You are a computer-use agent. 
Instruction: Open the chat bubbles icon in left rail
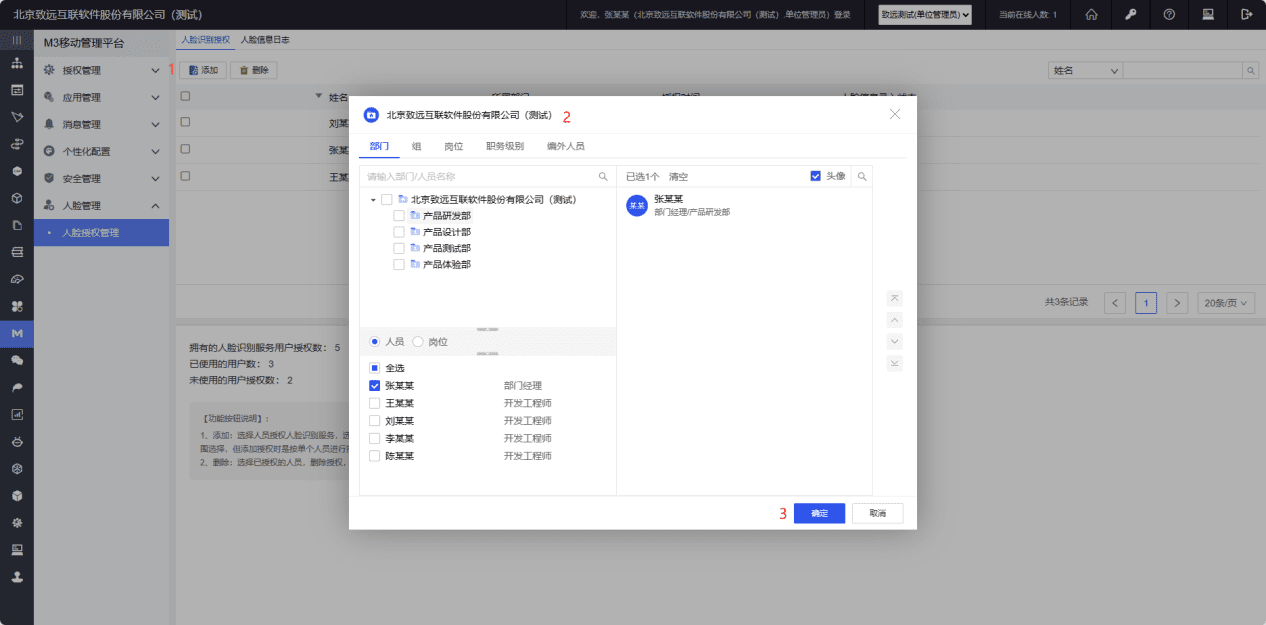pyautogui.click(x=17, y=360)
